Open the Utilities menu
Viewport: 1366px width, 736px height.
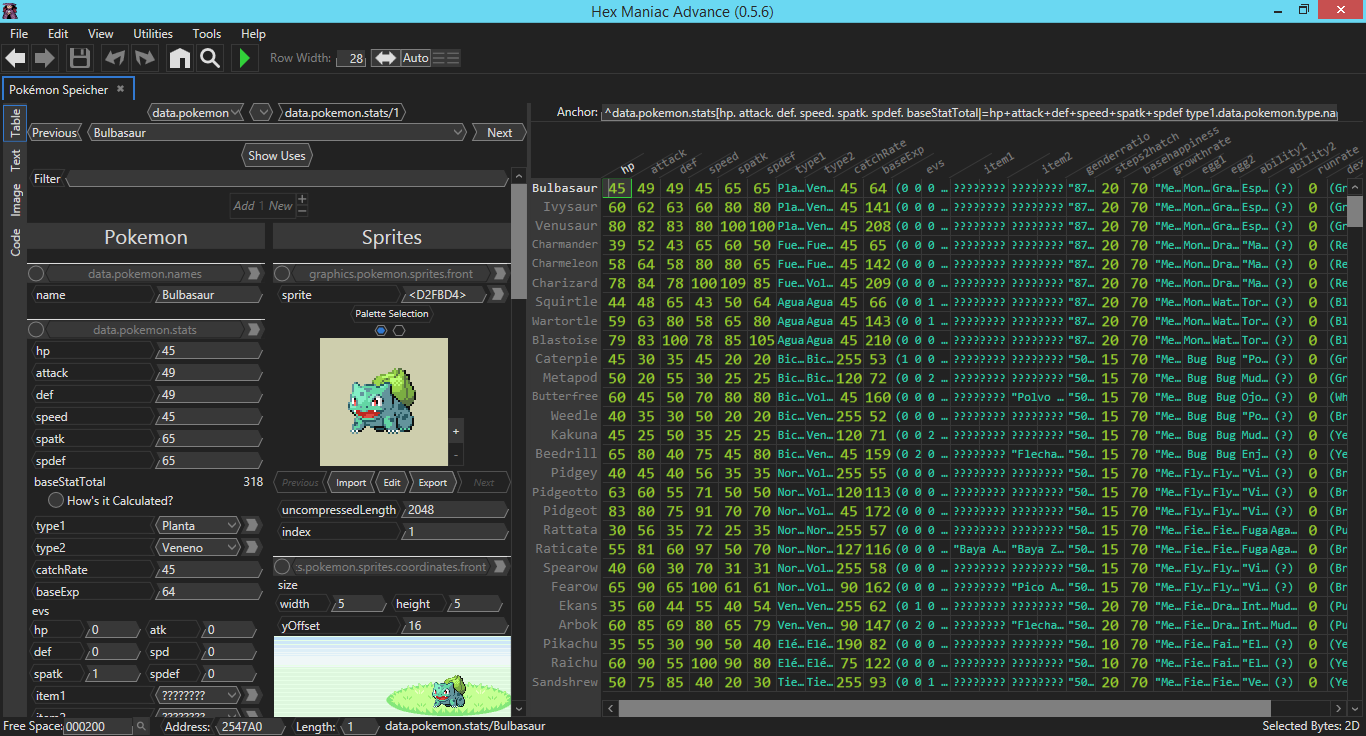click(153, 33)
